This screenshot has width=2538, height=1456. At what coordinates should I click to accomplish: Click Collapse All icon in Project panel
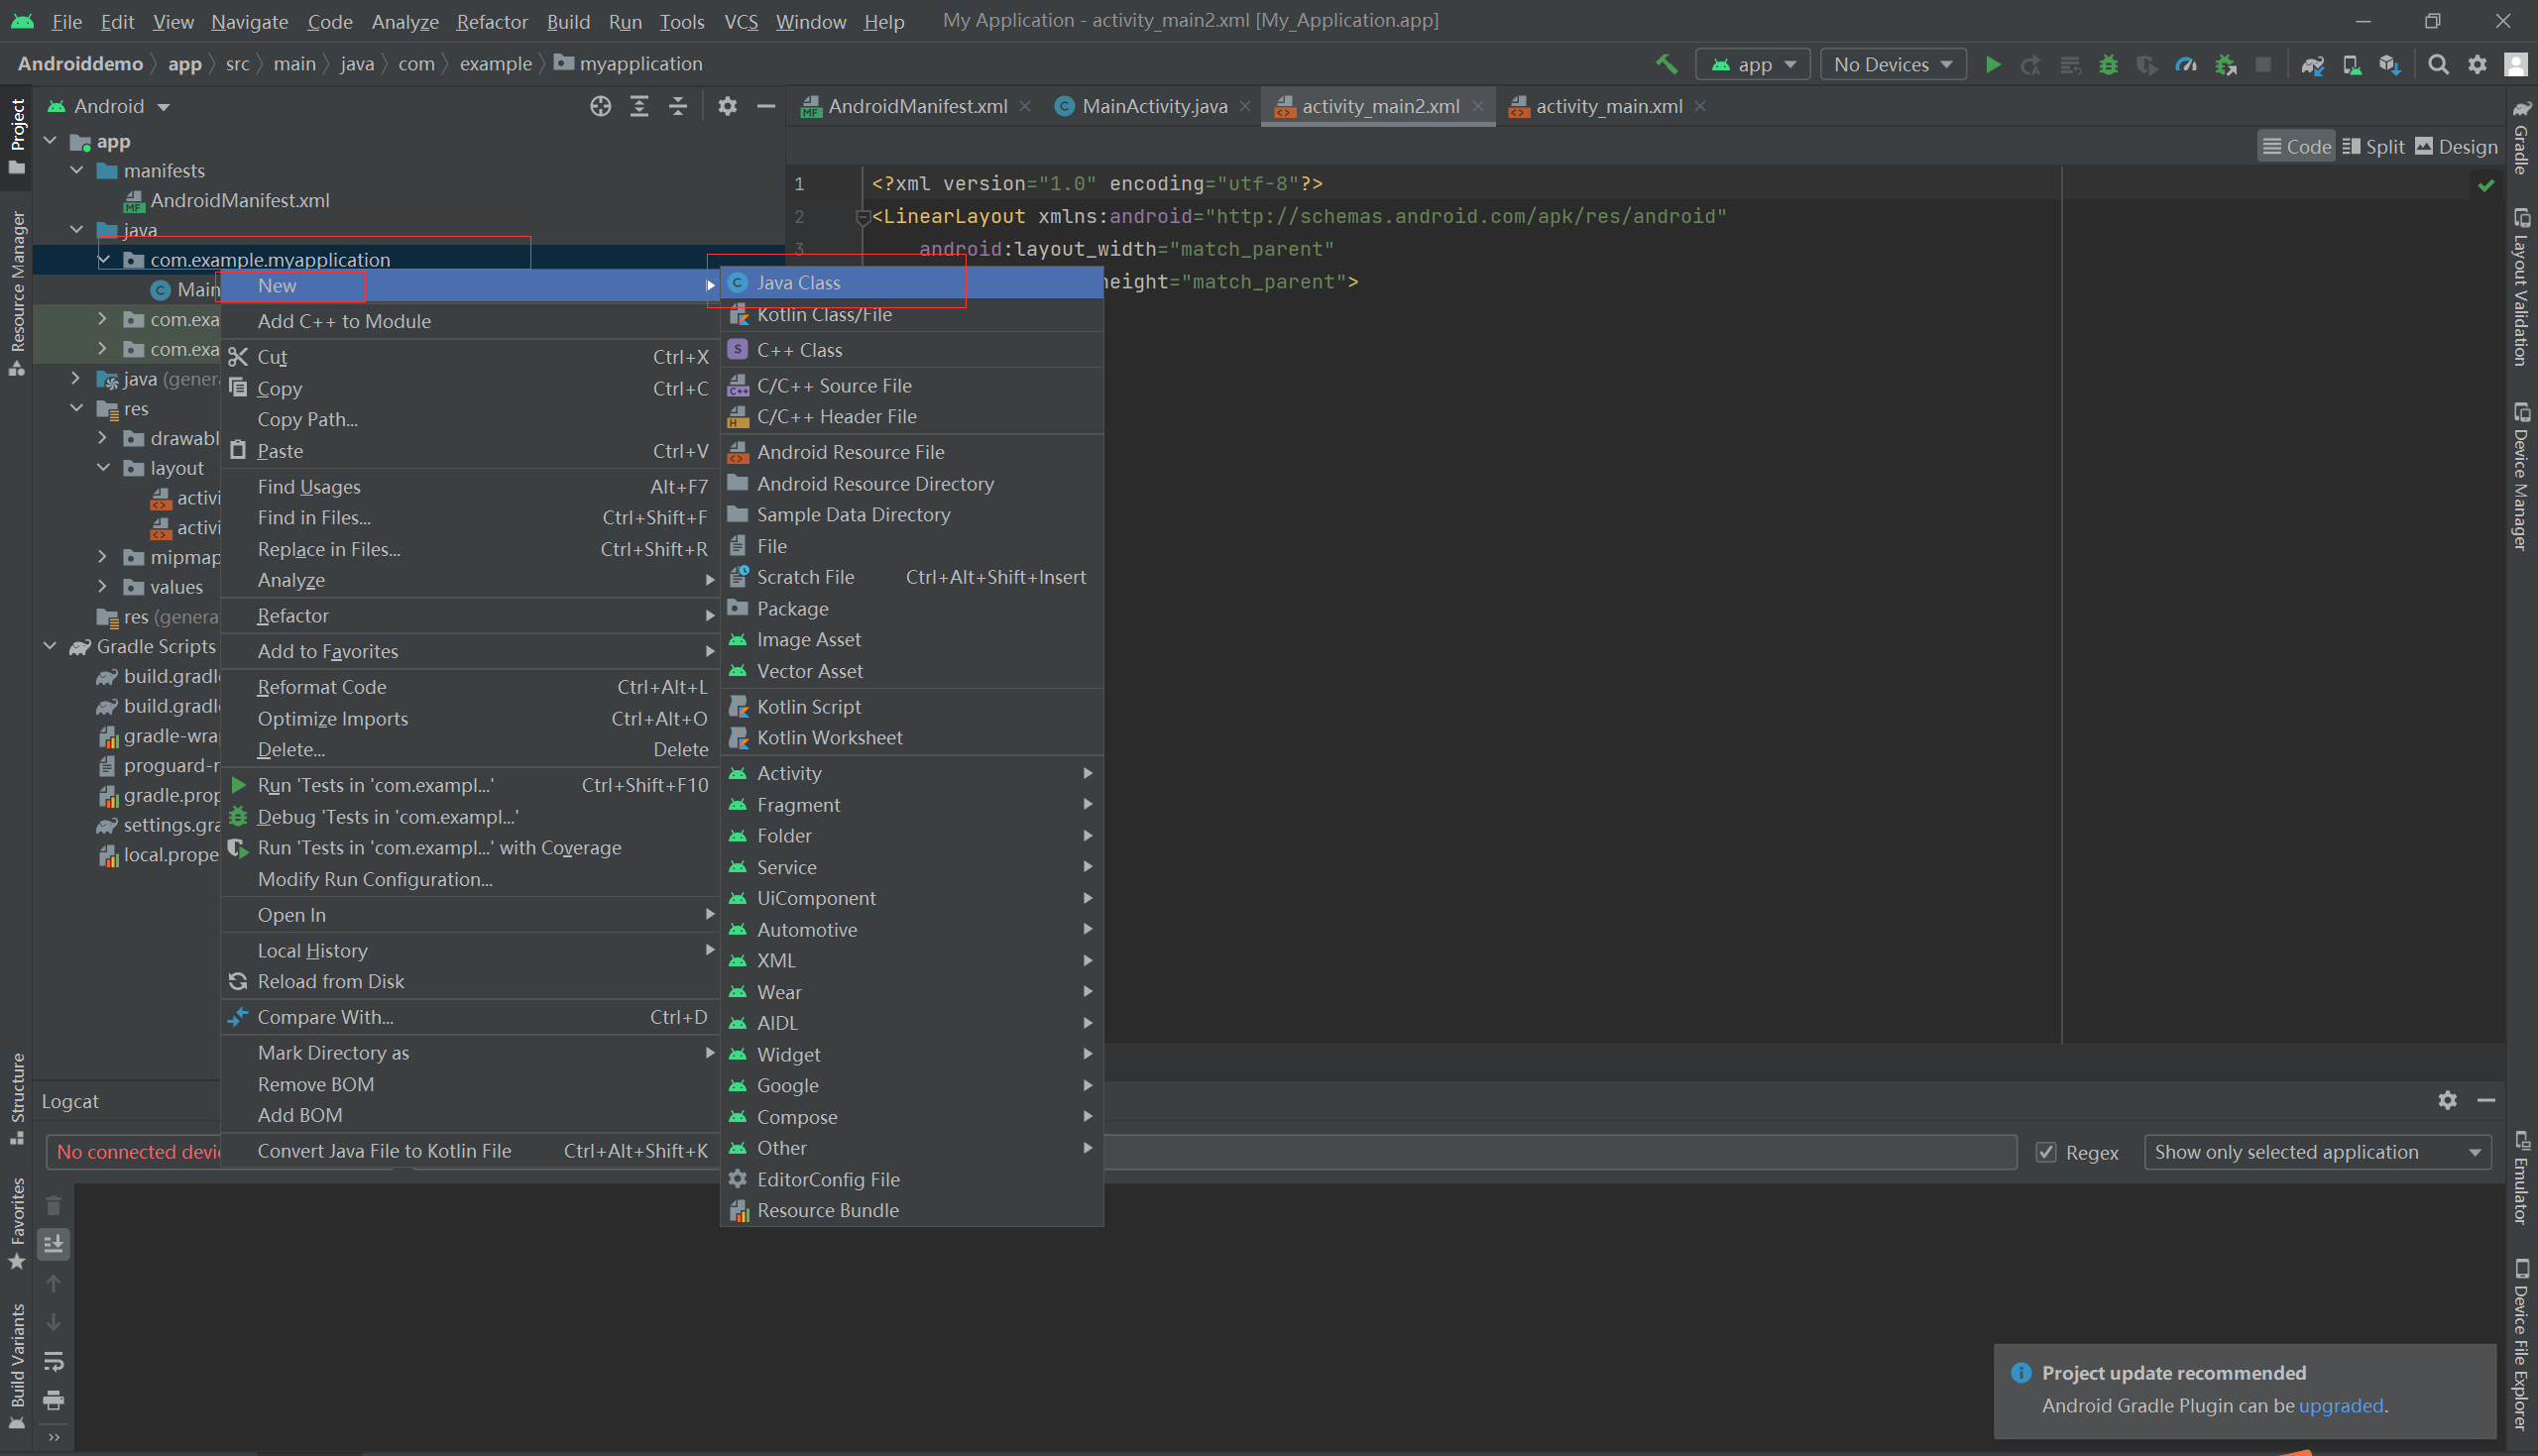point(678,106)
